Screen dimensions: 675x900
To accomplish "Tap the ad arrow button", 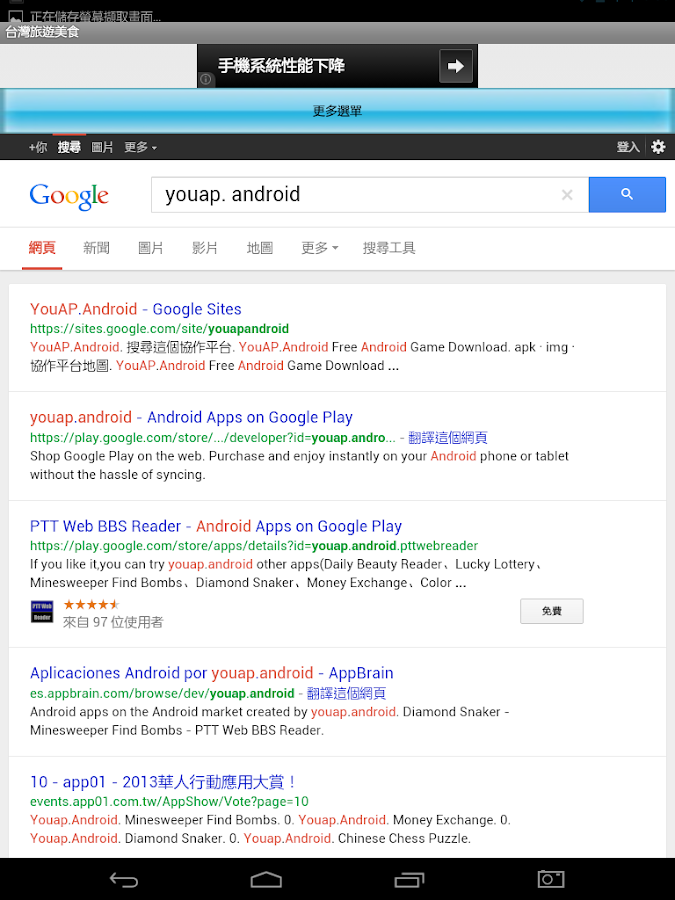I will click(455, 66).
